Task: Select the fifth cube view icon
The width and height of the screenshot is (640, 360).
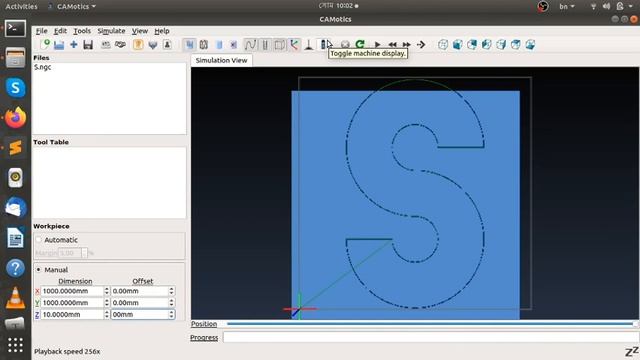Action: point(501,44)
